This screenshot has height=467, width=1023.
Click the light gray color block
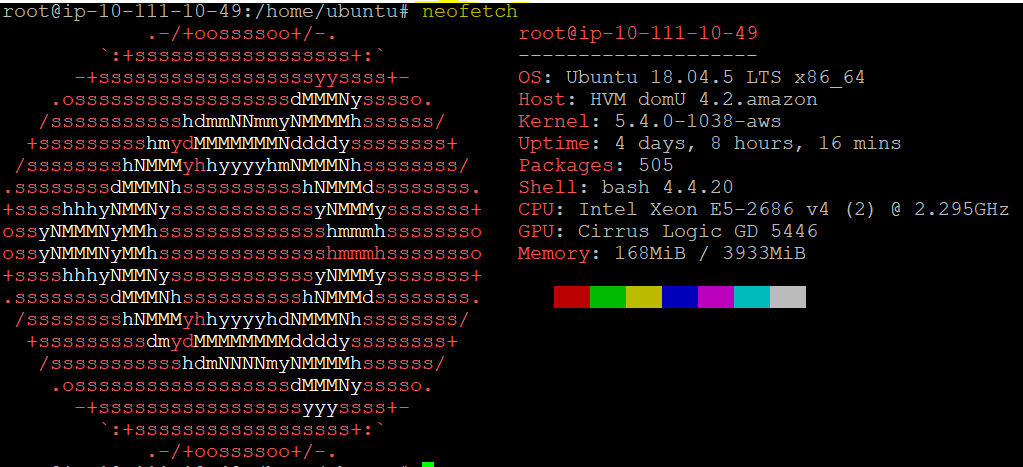click(788, 297)
